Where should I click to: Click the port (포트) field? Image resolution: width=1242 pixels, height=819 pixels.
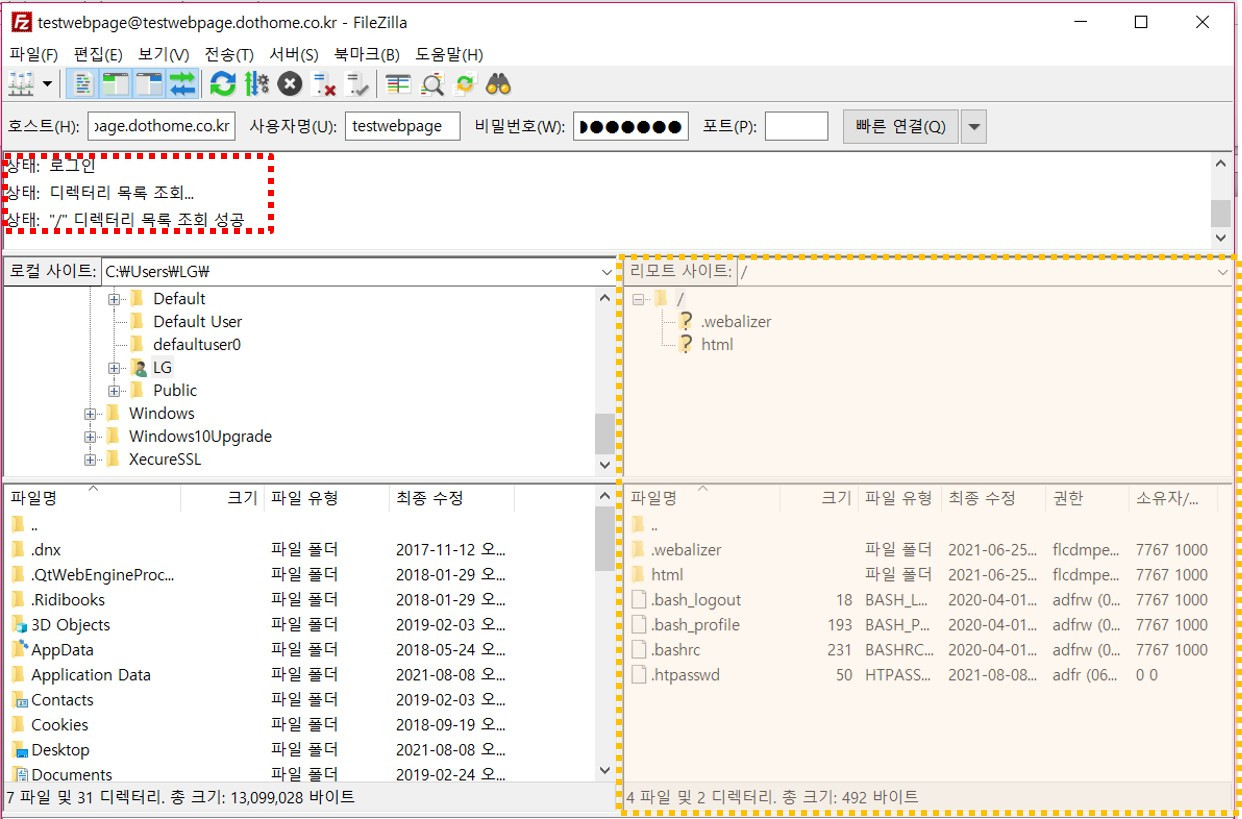tap(797, 127)
